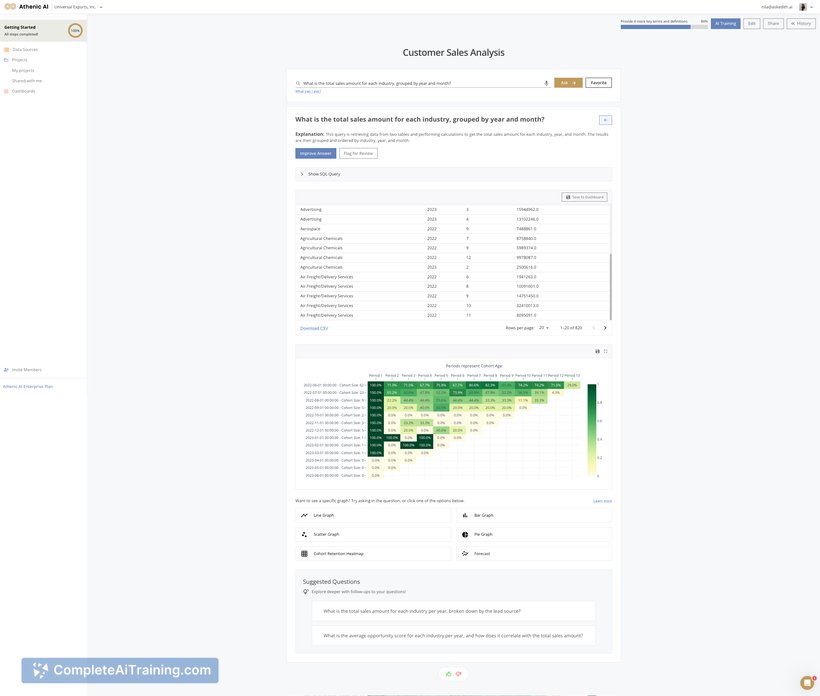Click Flag for Review
Image resolution: width=820 pixels, height=696 pixels.
coord(358,153)
